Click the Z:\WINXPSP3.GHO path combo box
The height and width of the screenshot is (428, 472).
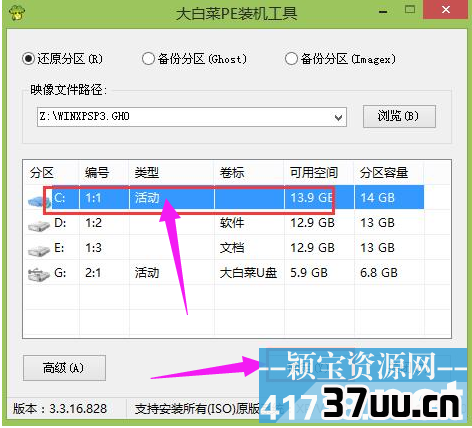(x=192, y=117)
